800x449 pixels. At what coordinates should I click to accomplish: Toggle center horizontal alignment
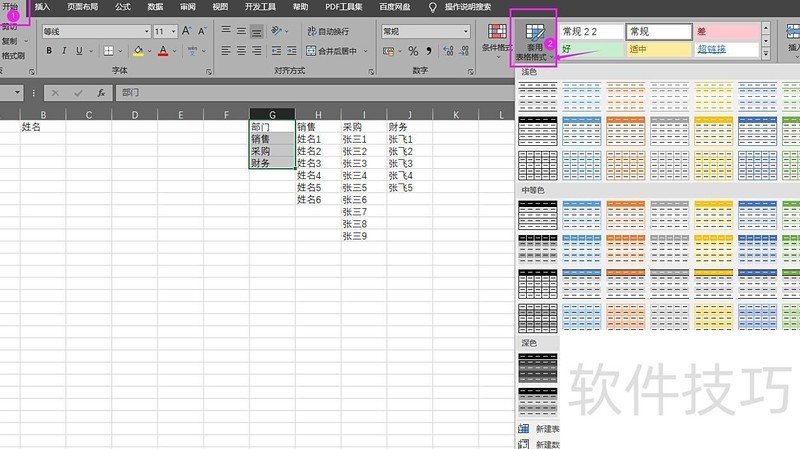(241, 51)
